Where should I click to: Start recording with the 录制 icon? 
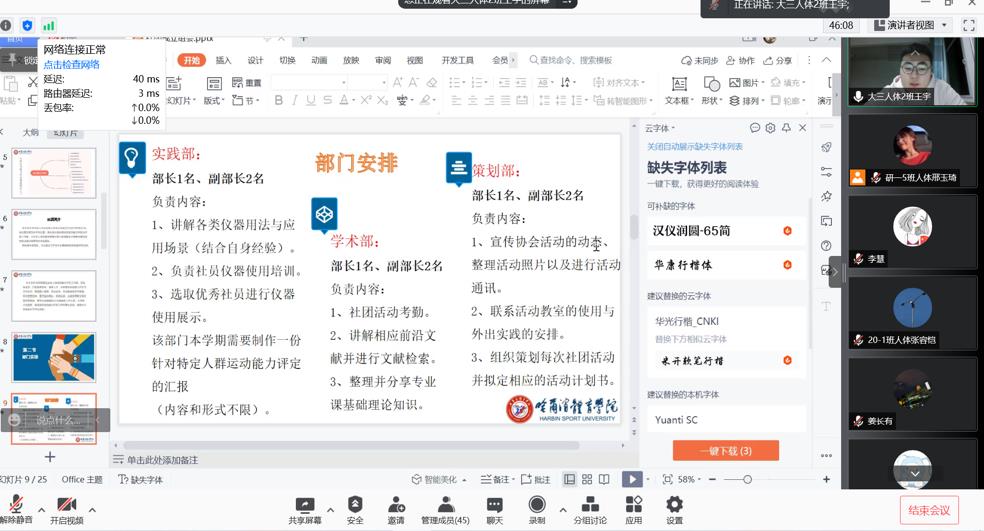pyautogui.click(x=537, y=505)
